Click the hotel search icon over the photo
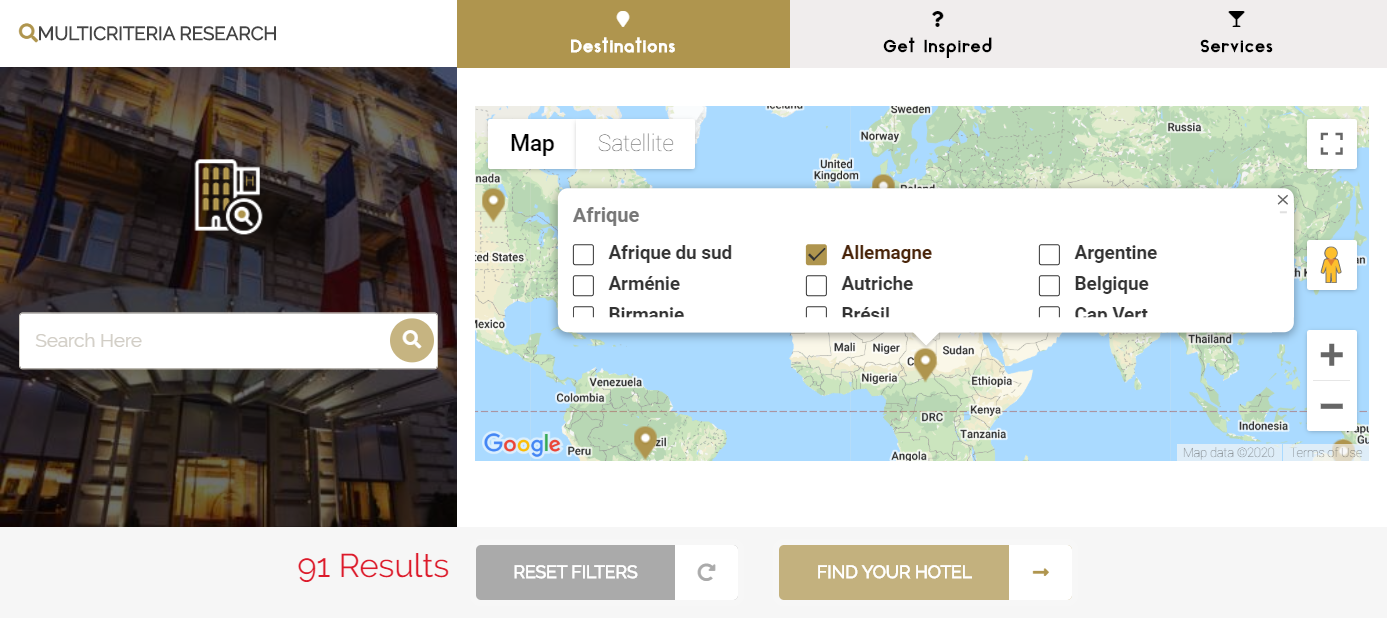Viewport: 1387px width, 618px height. pos(228,196)
